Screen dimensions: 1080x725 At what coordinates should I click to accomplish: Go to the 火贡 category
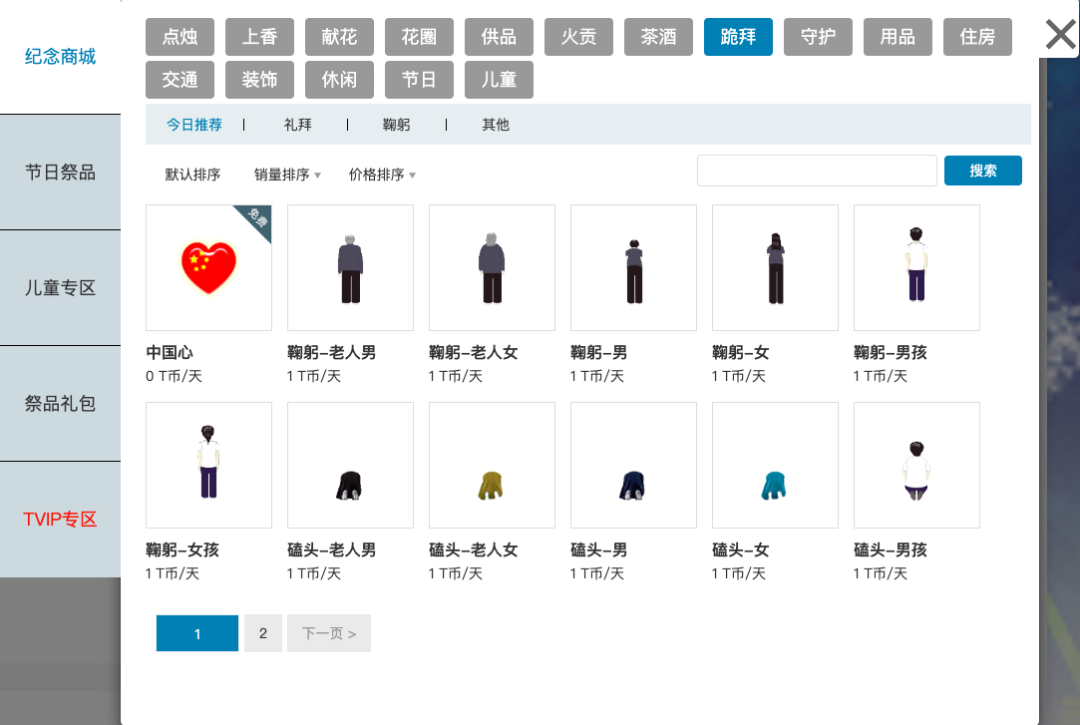(579, 36)
